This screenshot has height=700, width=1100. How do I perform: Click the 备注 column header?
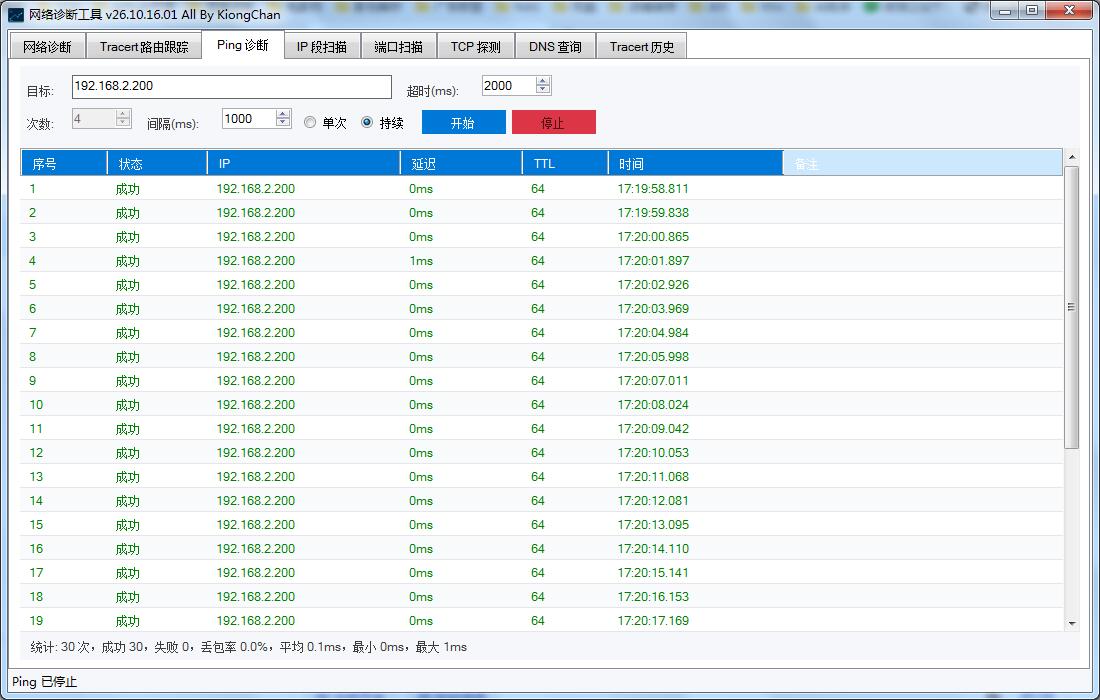(x=923, y=163)
